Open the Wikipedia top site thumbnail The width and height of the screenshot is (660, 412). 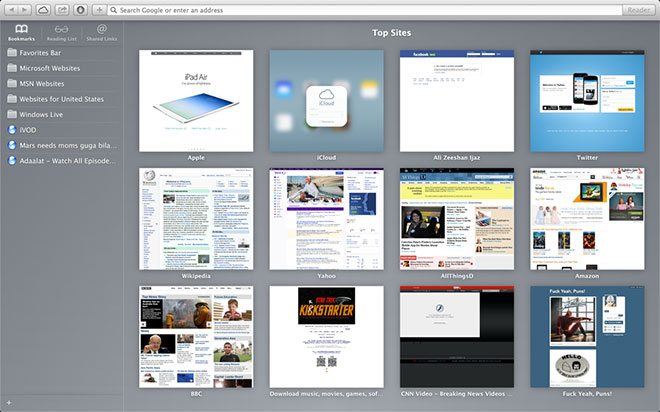coord(196,219)
